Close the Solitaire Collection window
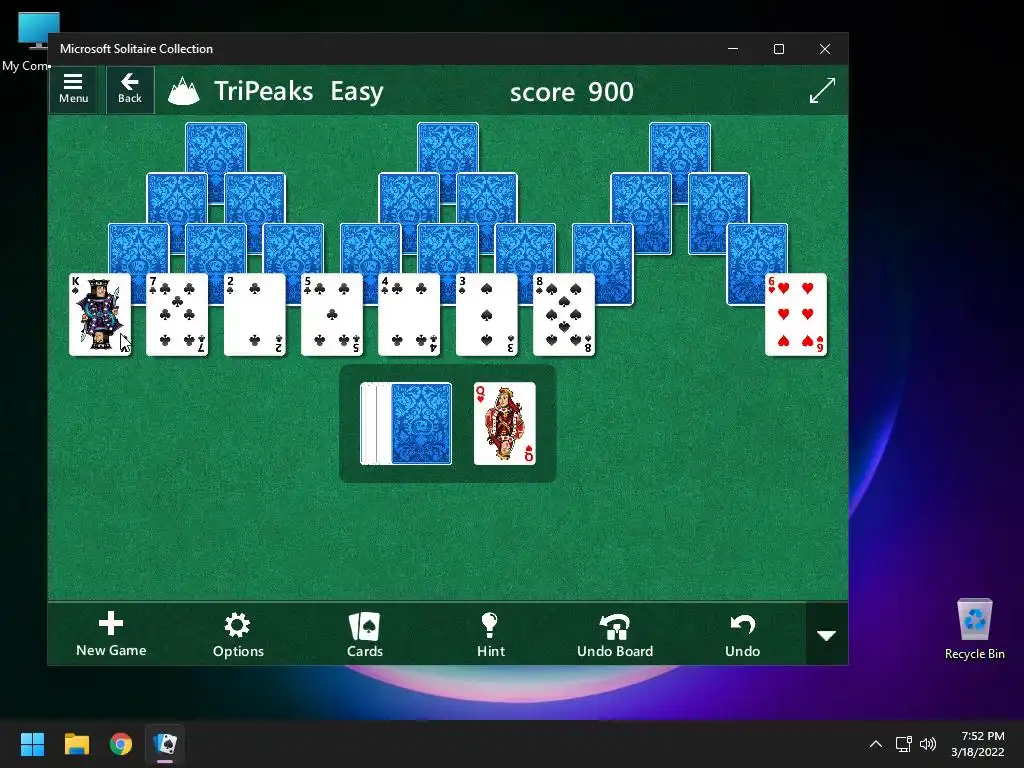This screenshot has height=768, width=1024. (x=825, y=49)
